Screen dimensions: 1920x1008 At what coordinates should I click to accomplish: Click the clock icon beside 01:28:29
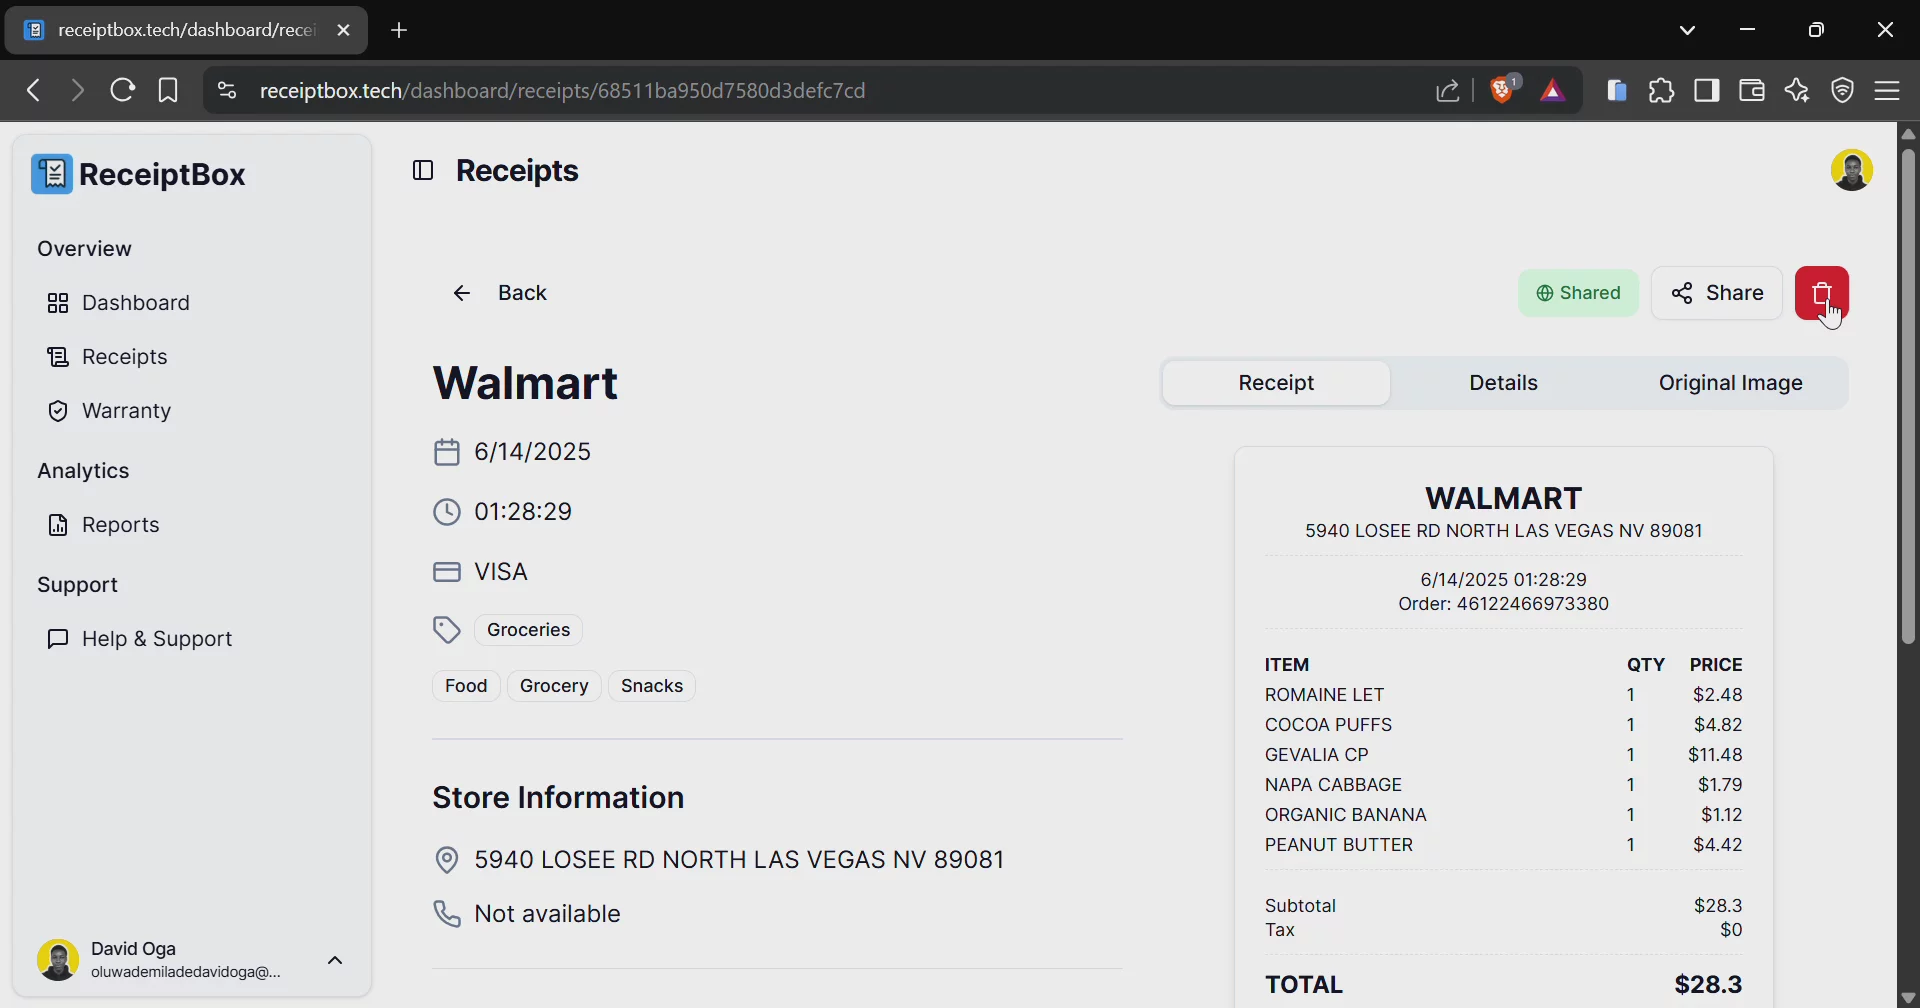tap(447, 511)
